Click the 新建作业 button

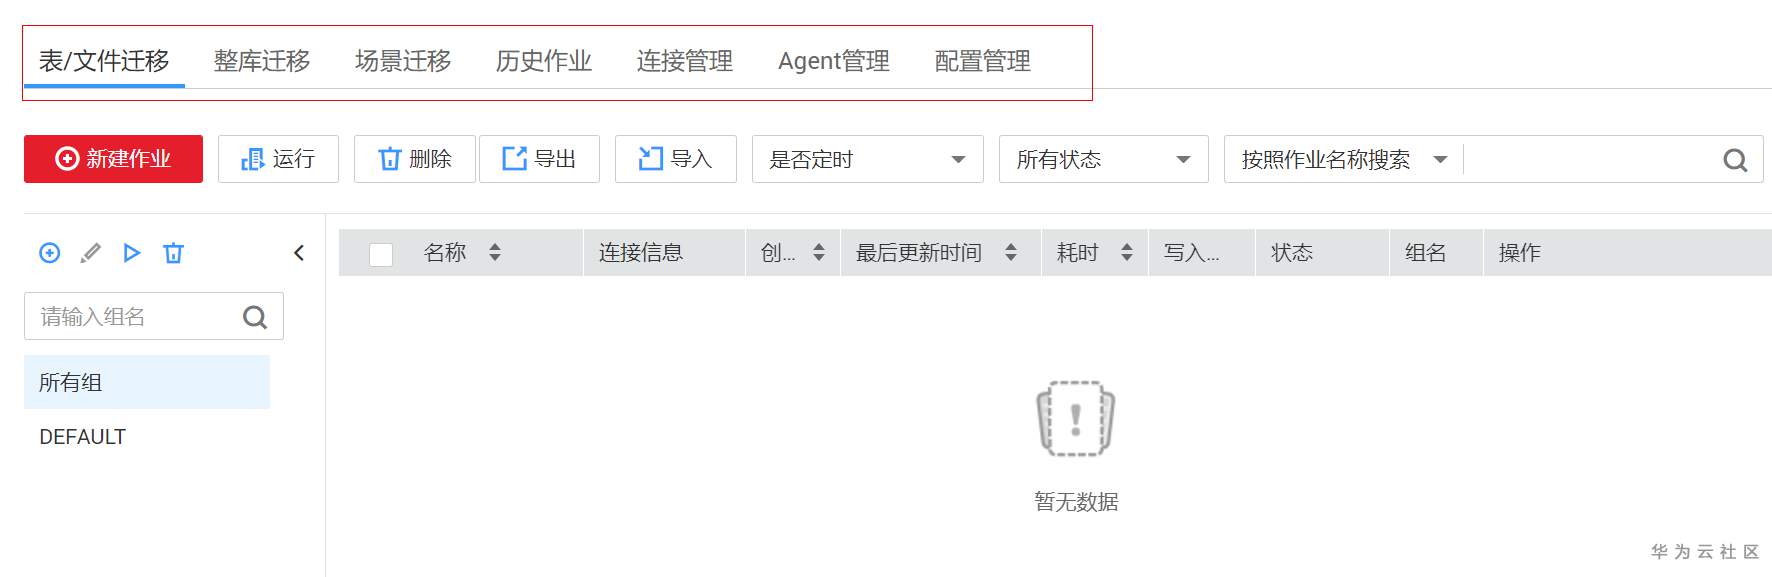coord(113,159)
